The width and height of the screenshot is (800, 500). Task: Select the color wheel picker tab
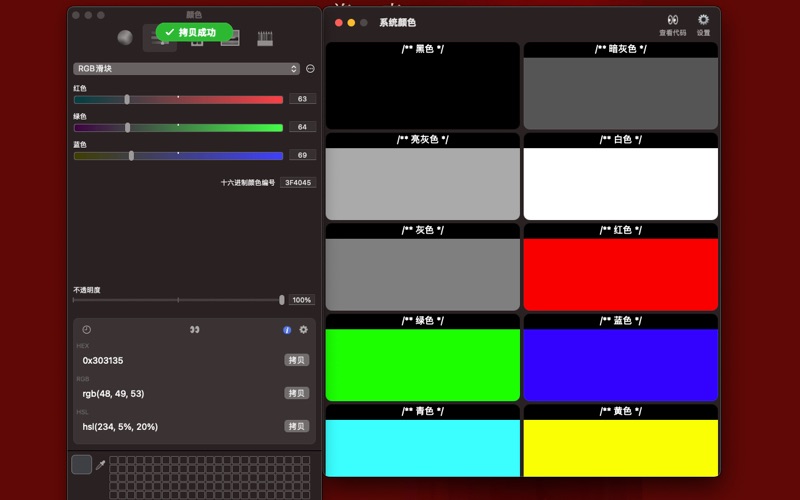(x=125, y=38)
